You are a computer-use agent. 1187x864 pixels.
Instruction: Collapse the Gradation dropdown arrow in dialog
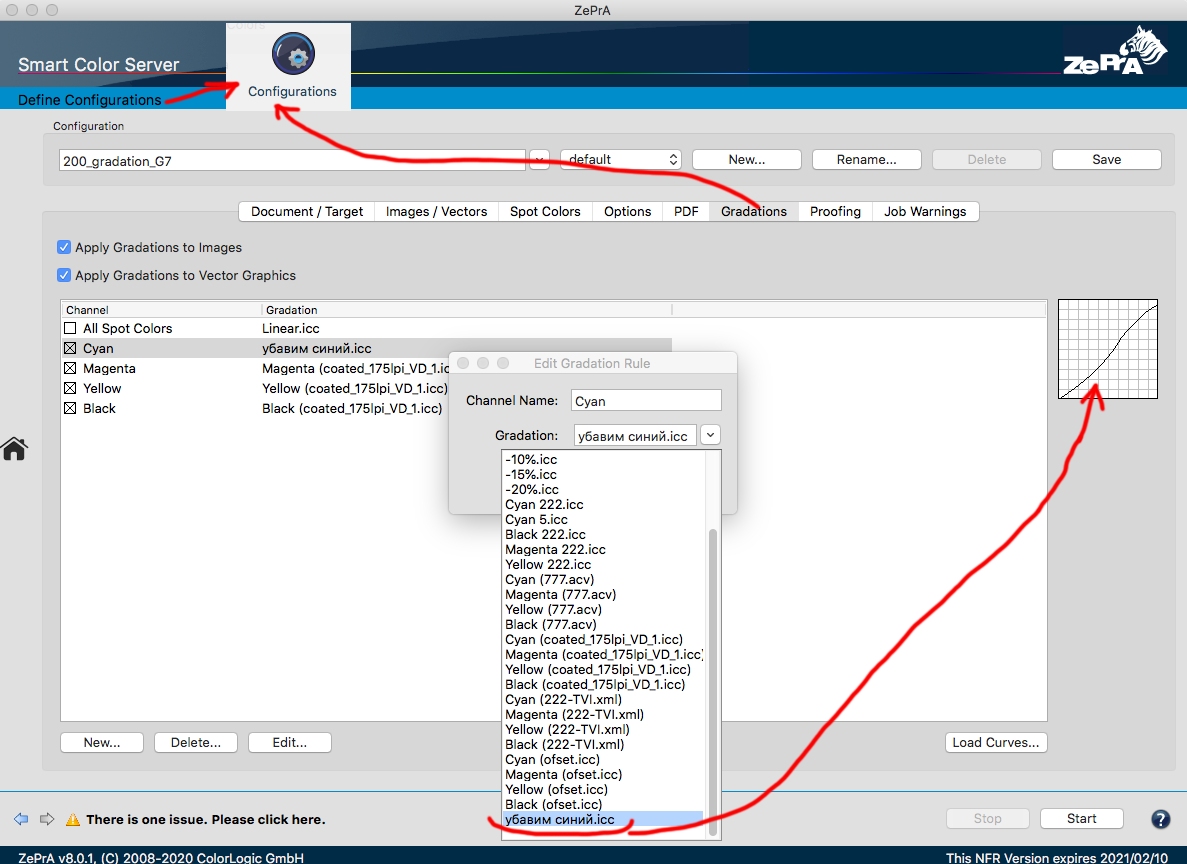(710, 435)
